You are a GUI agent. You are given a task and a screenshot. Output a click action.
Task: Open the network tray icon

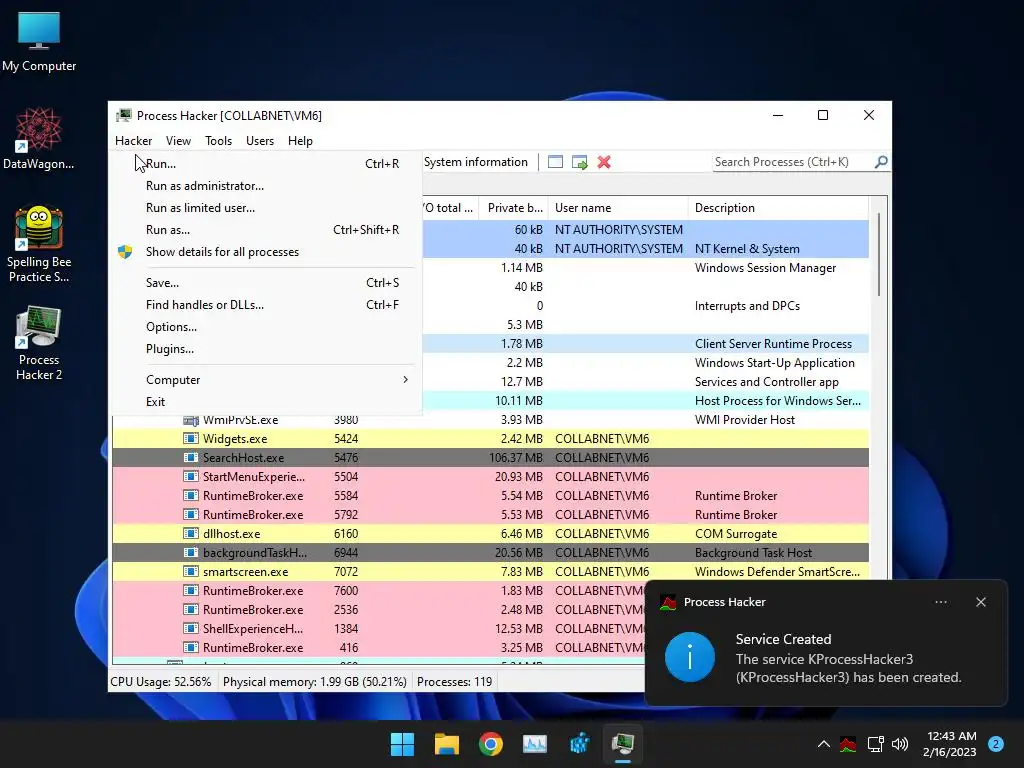pos(875,744)
